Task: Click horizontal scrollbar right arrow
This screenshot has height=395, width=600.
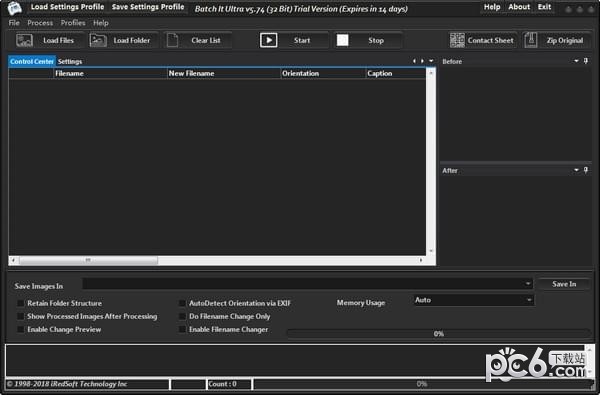Action: coord(421,260)
